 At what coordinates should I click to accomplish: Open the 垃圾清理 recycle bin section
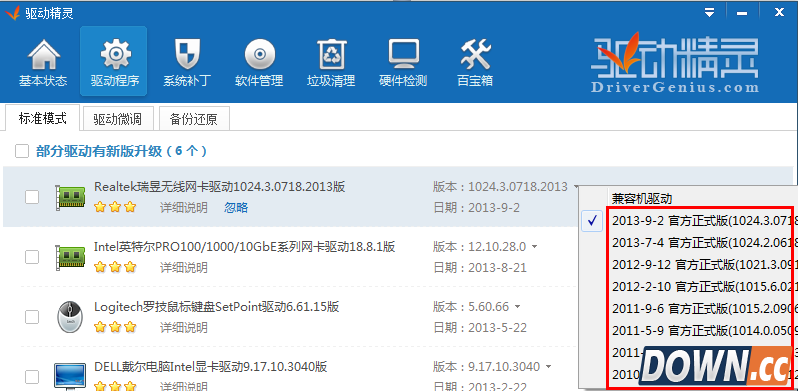coord(331,62)
